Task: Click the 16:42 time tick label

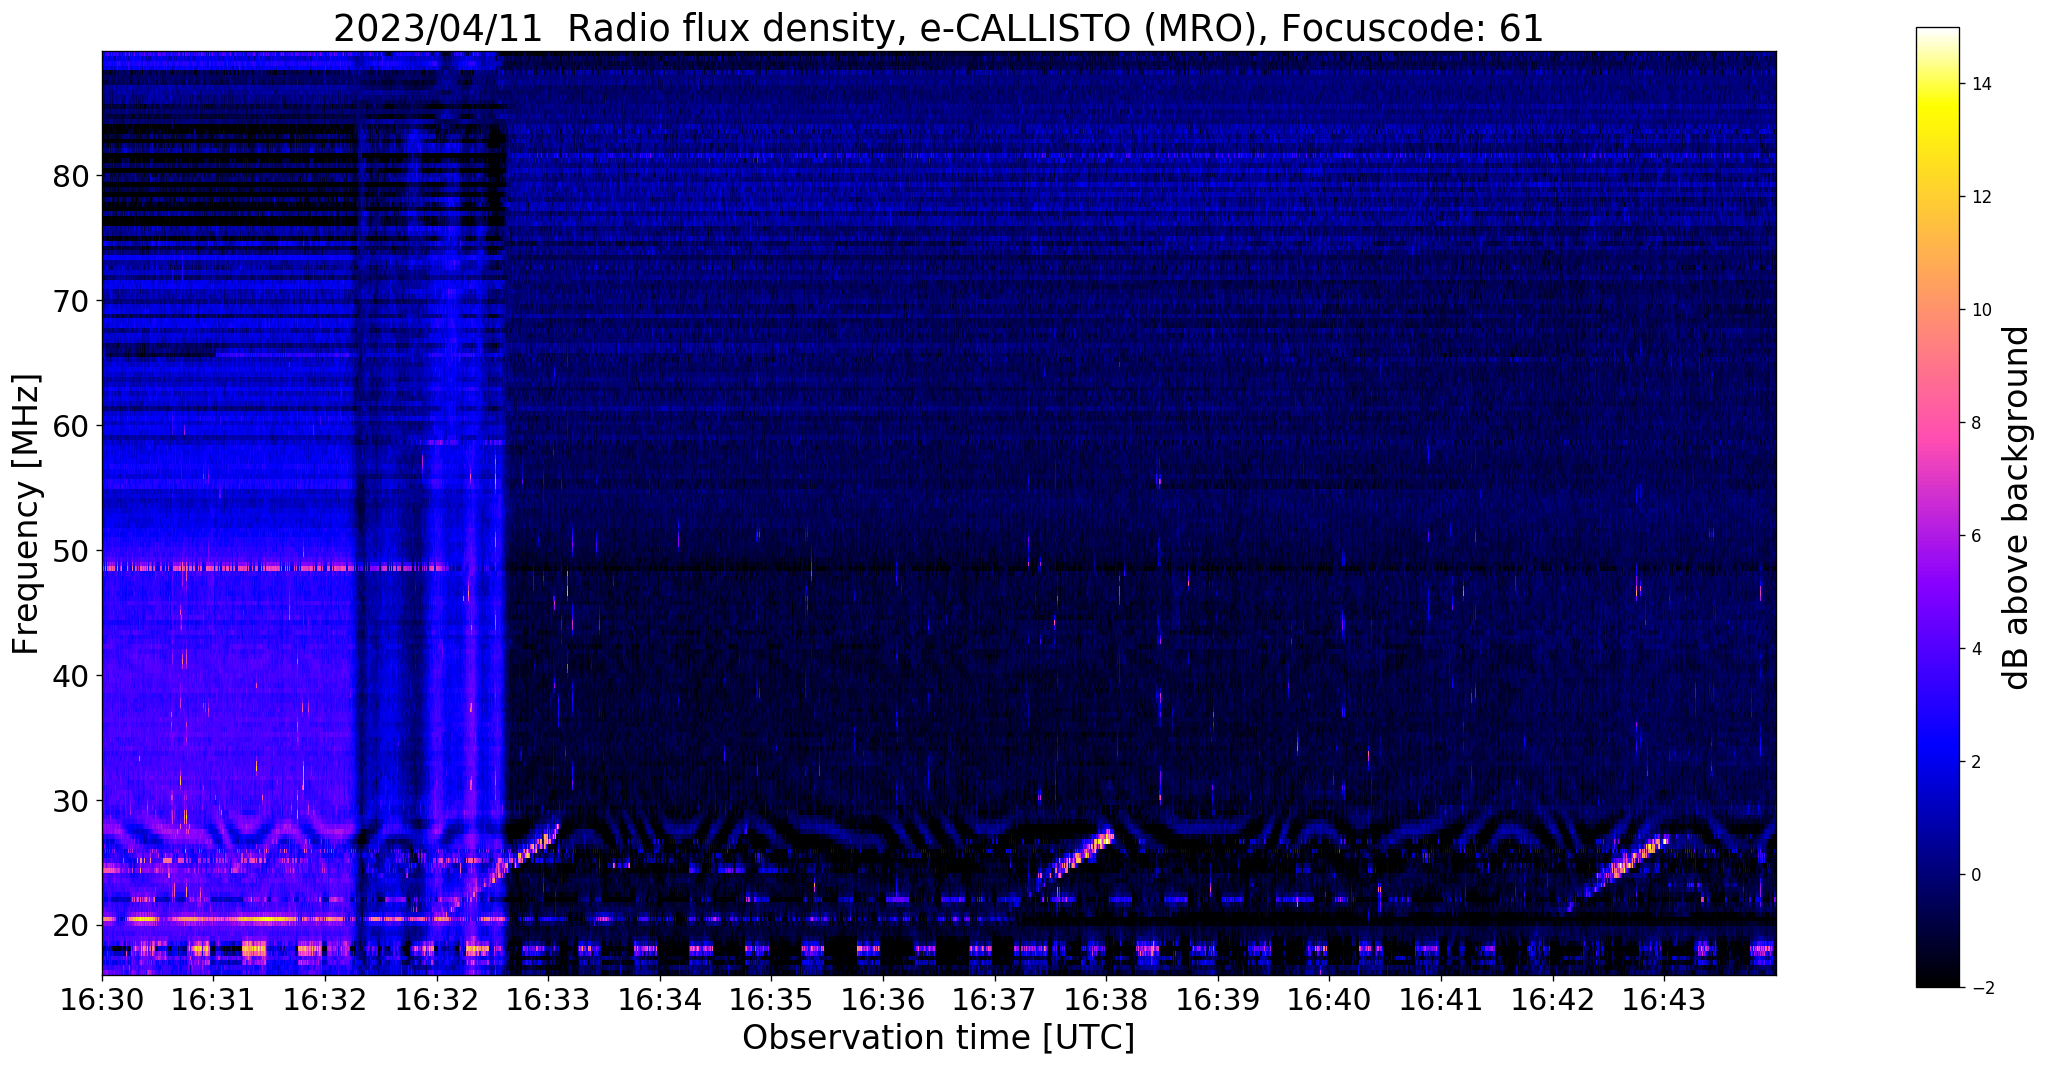Action: [x=1552, y=1001]
